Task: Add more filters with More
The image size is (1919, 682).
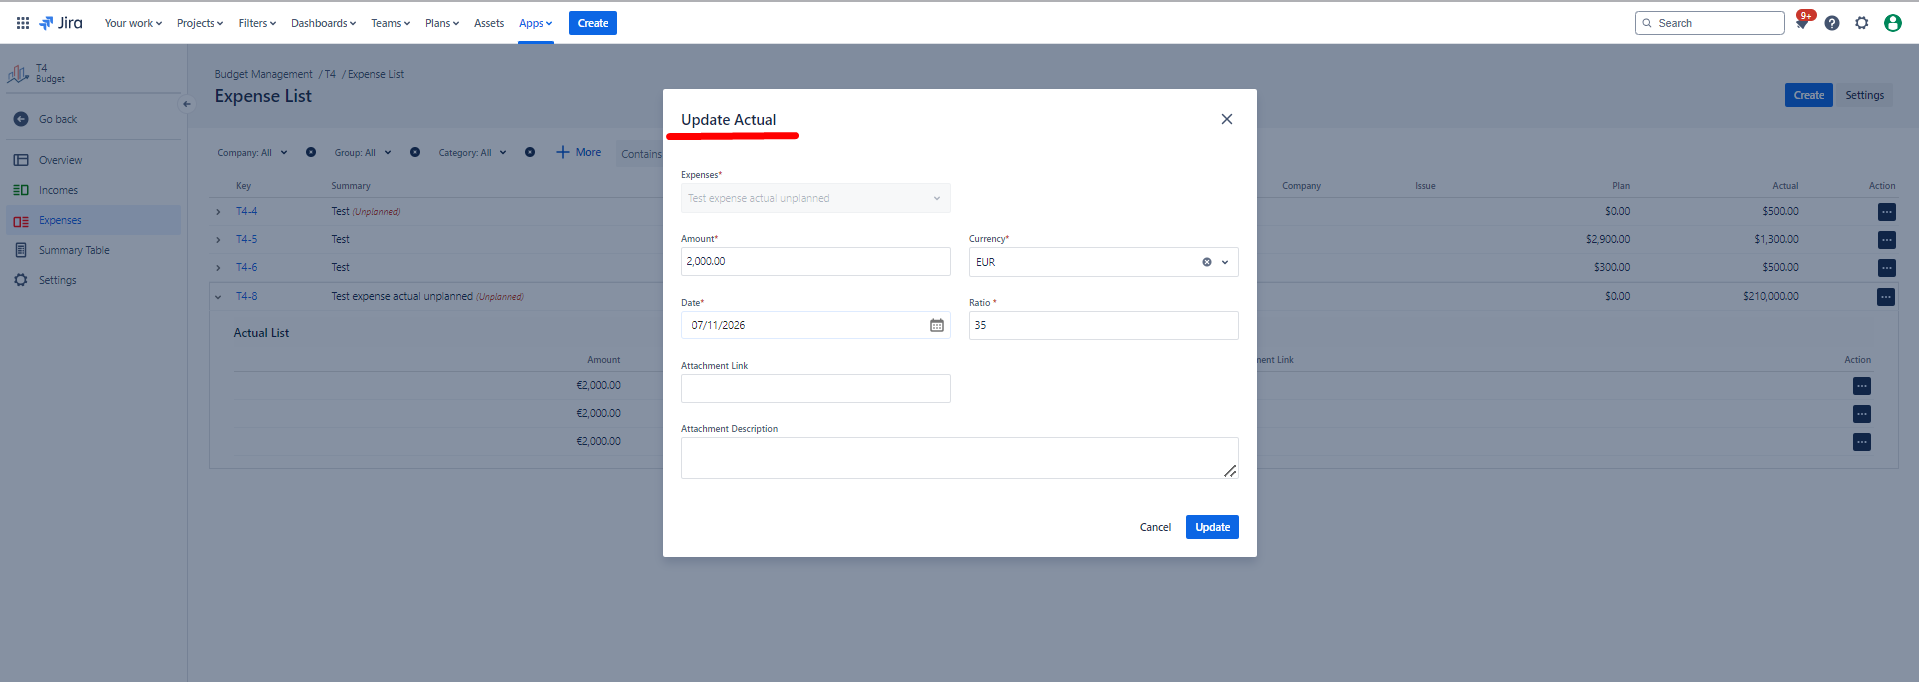Action: 579,152
